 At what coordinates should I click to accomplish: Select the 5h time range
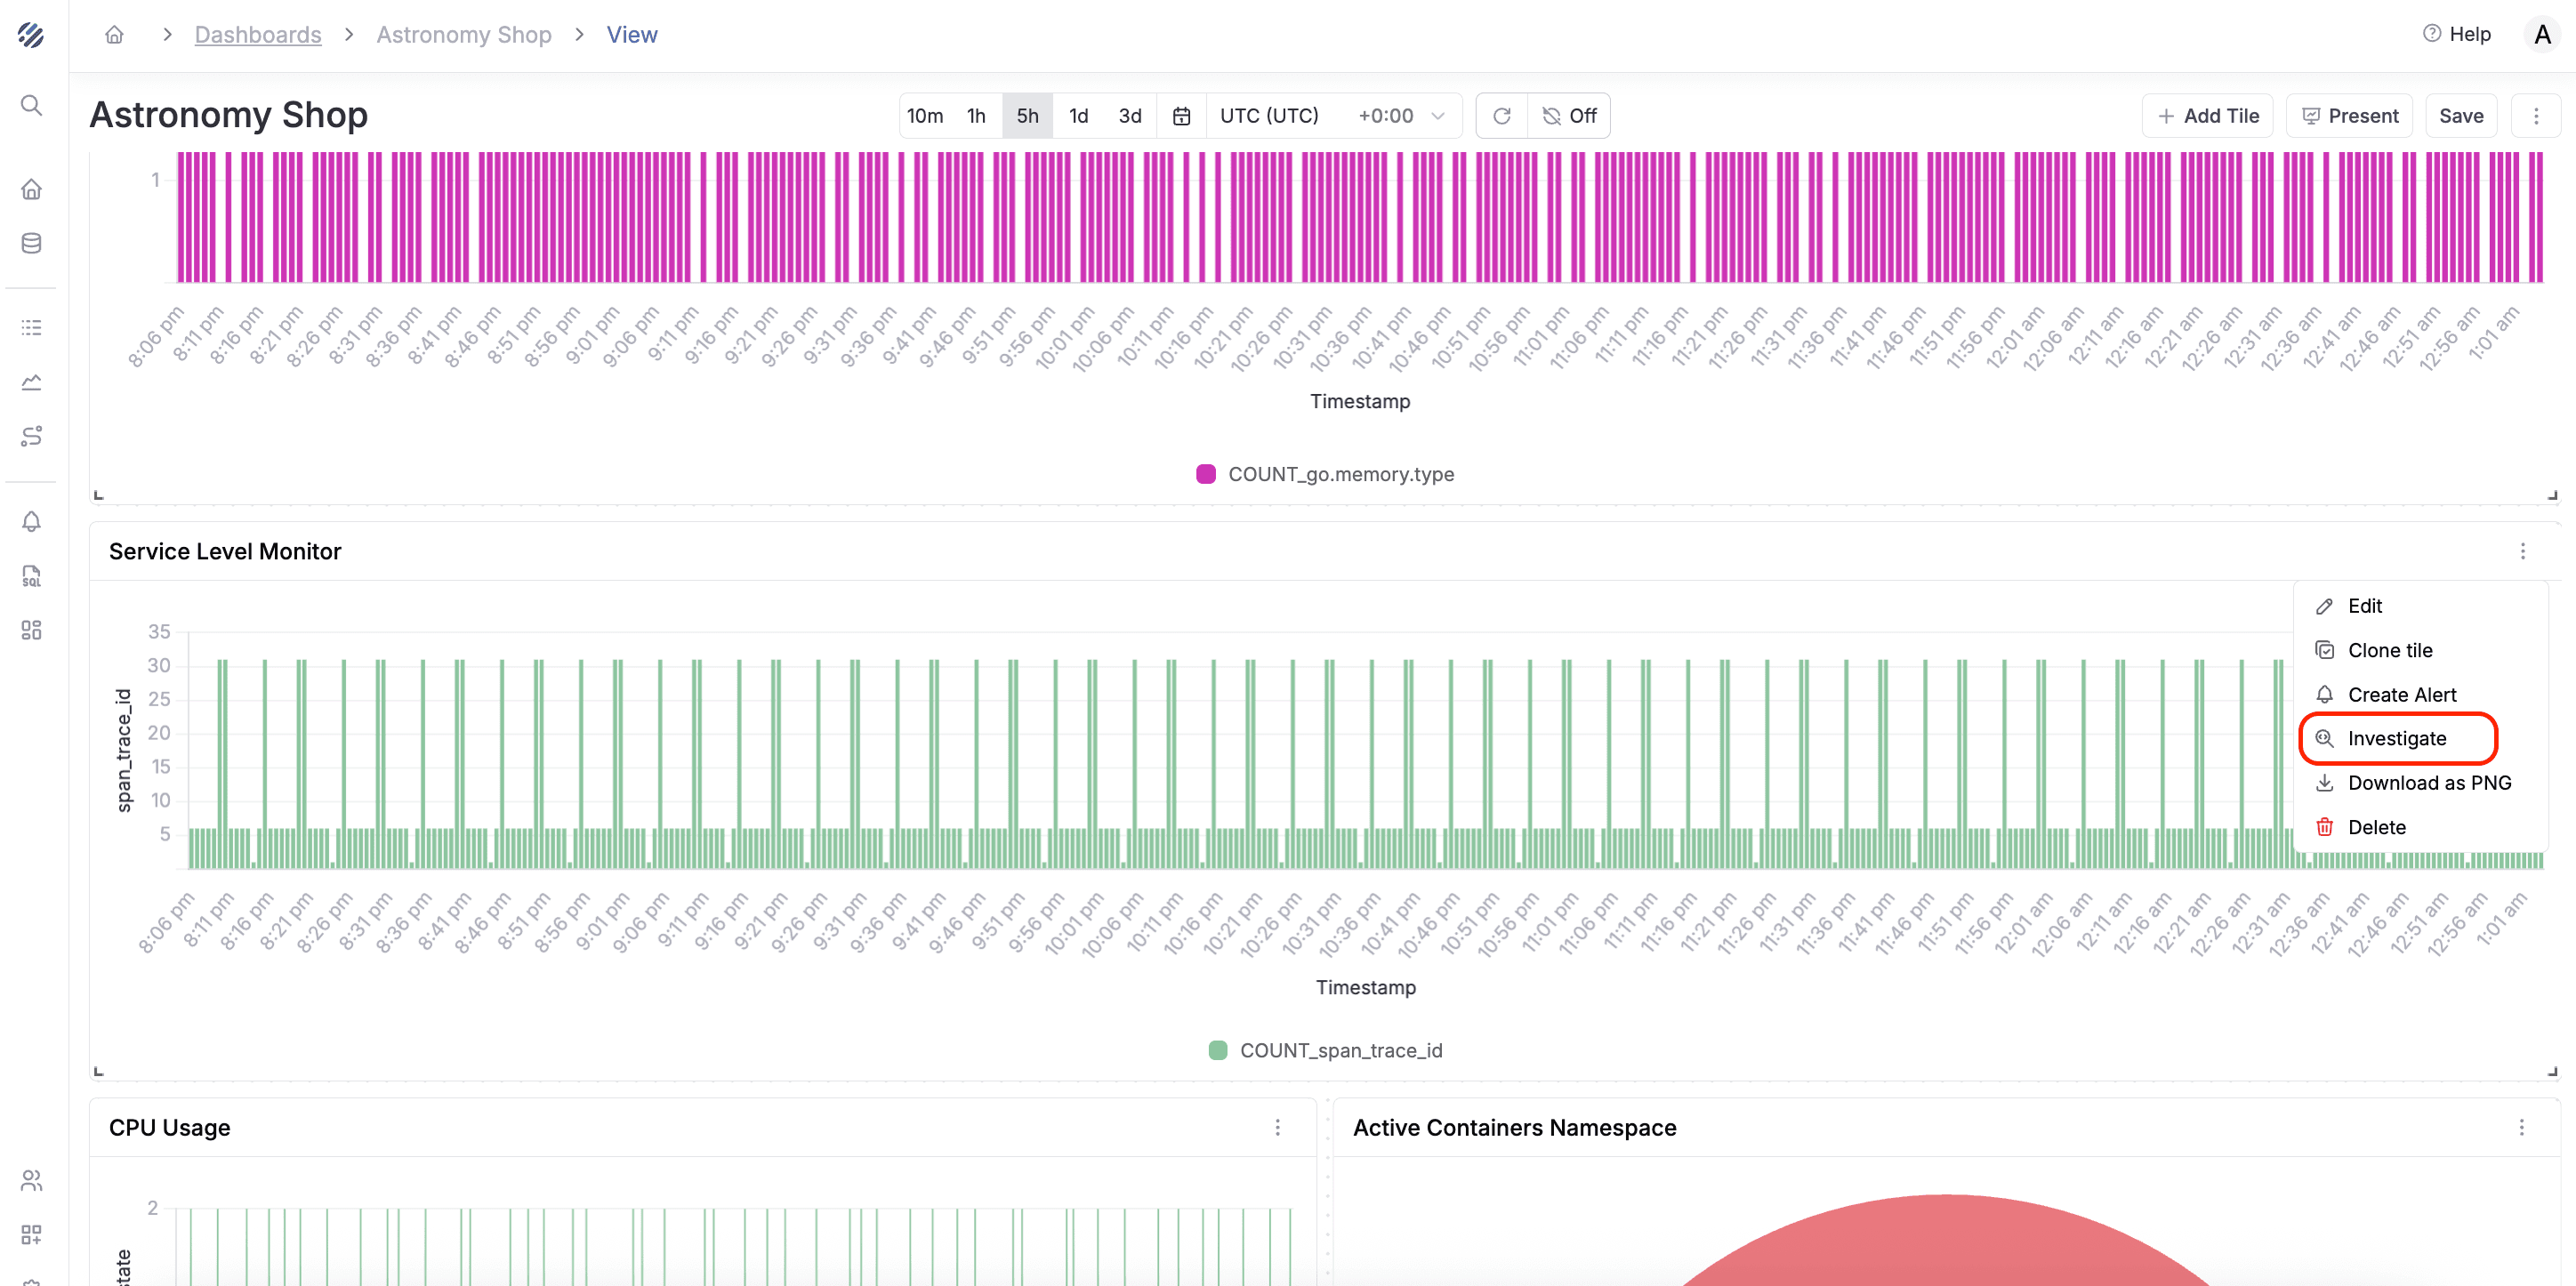click(x=1027, y=116)
